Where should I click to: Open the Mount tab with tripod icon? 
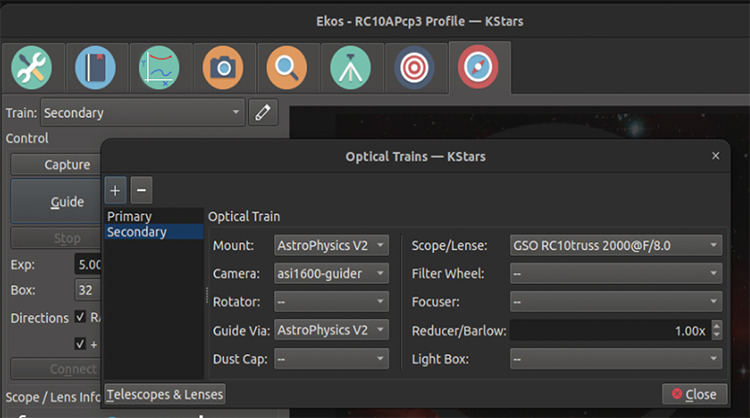351,67
